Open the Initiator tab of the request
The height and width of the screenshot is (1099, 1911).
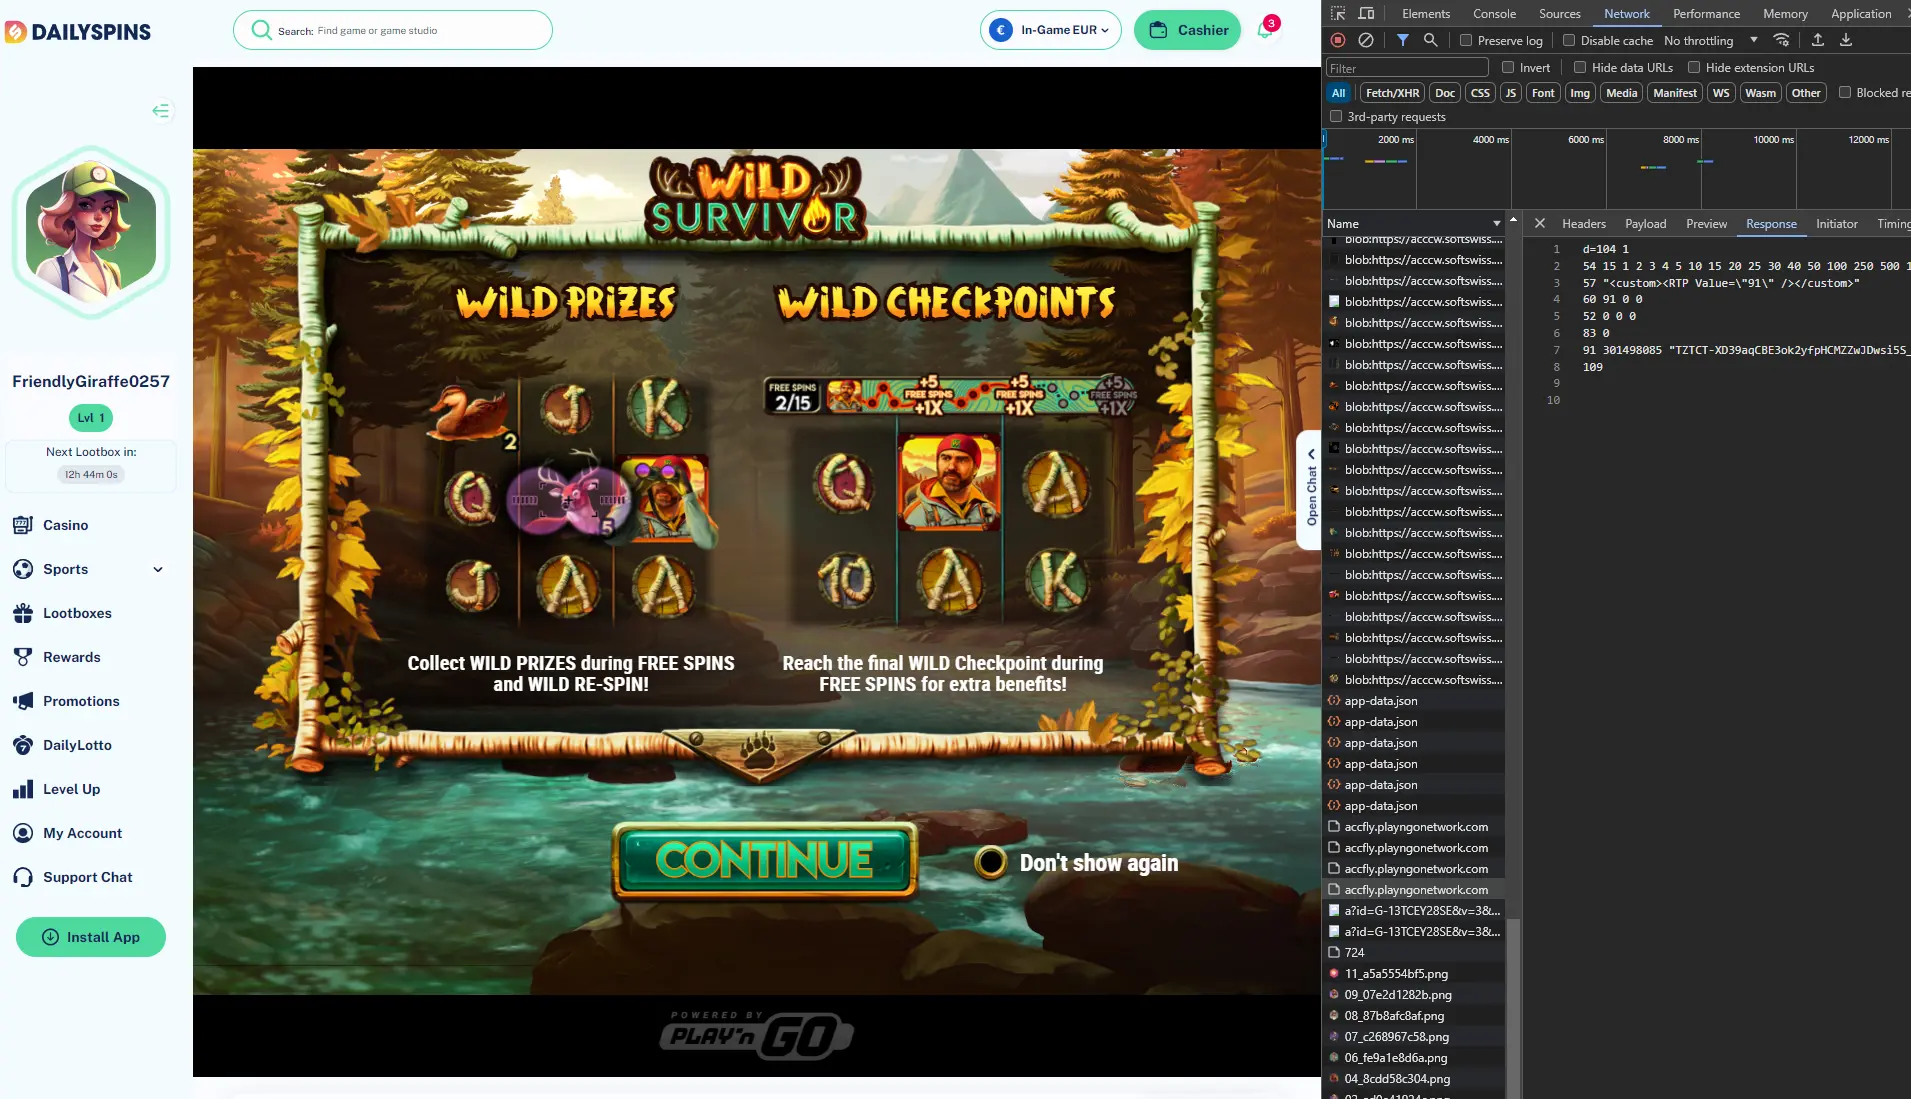click(x=1836, y=224)
